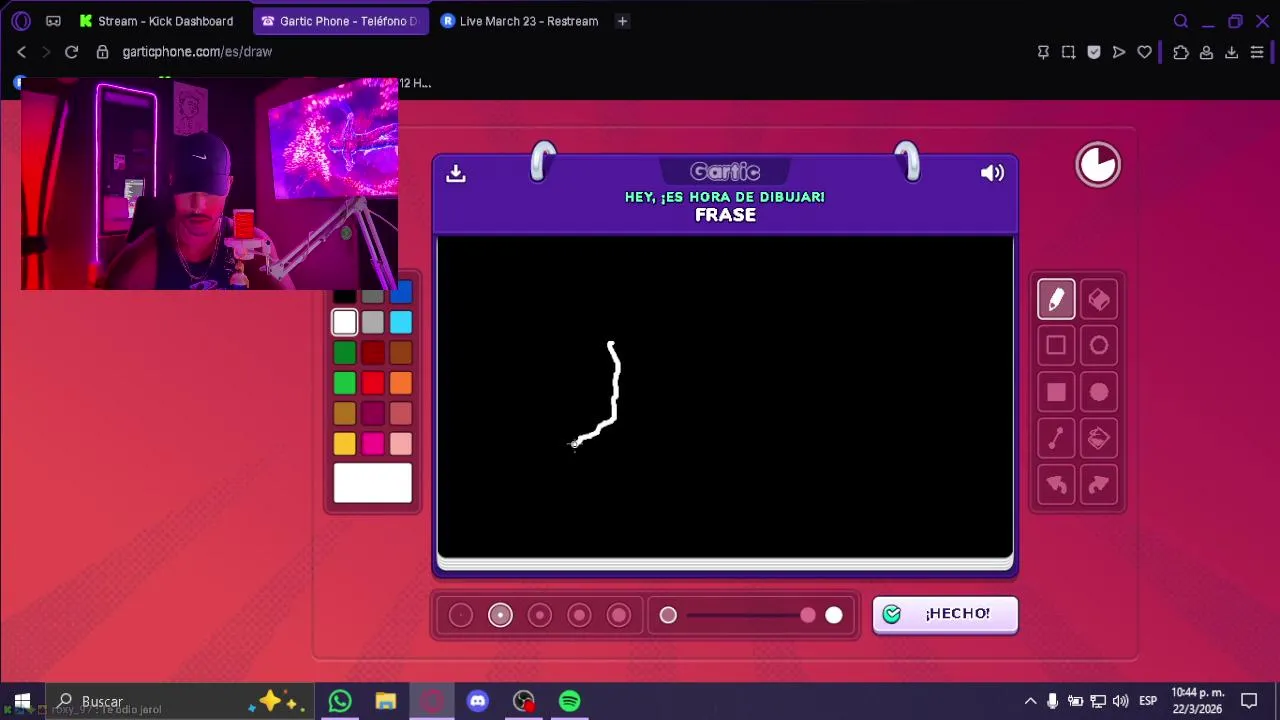The image size is (1280, 720).
Task: Pick the dark green color swatch
Action: (x=344, y=352)
